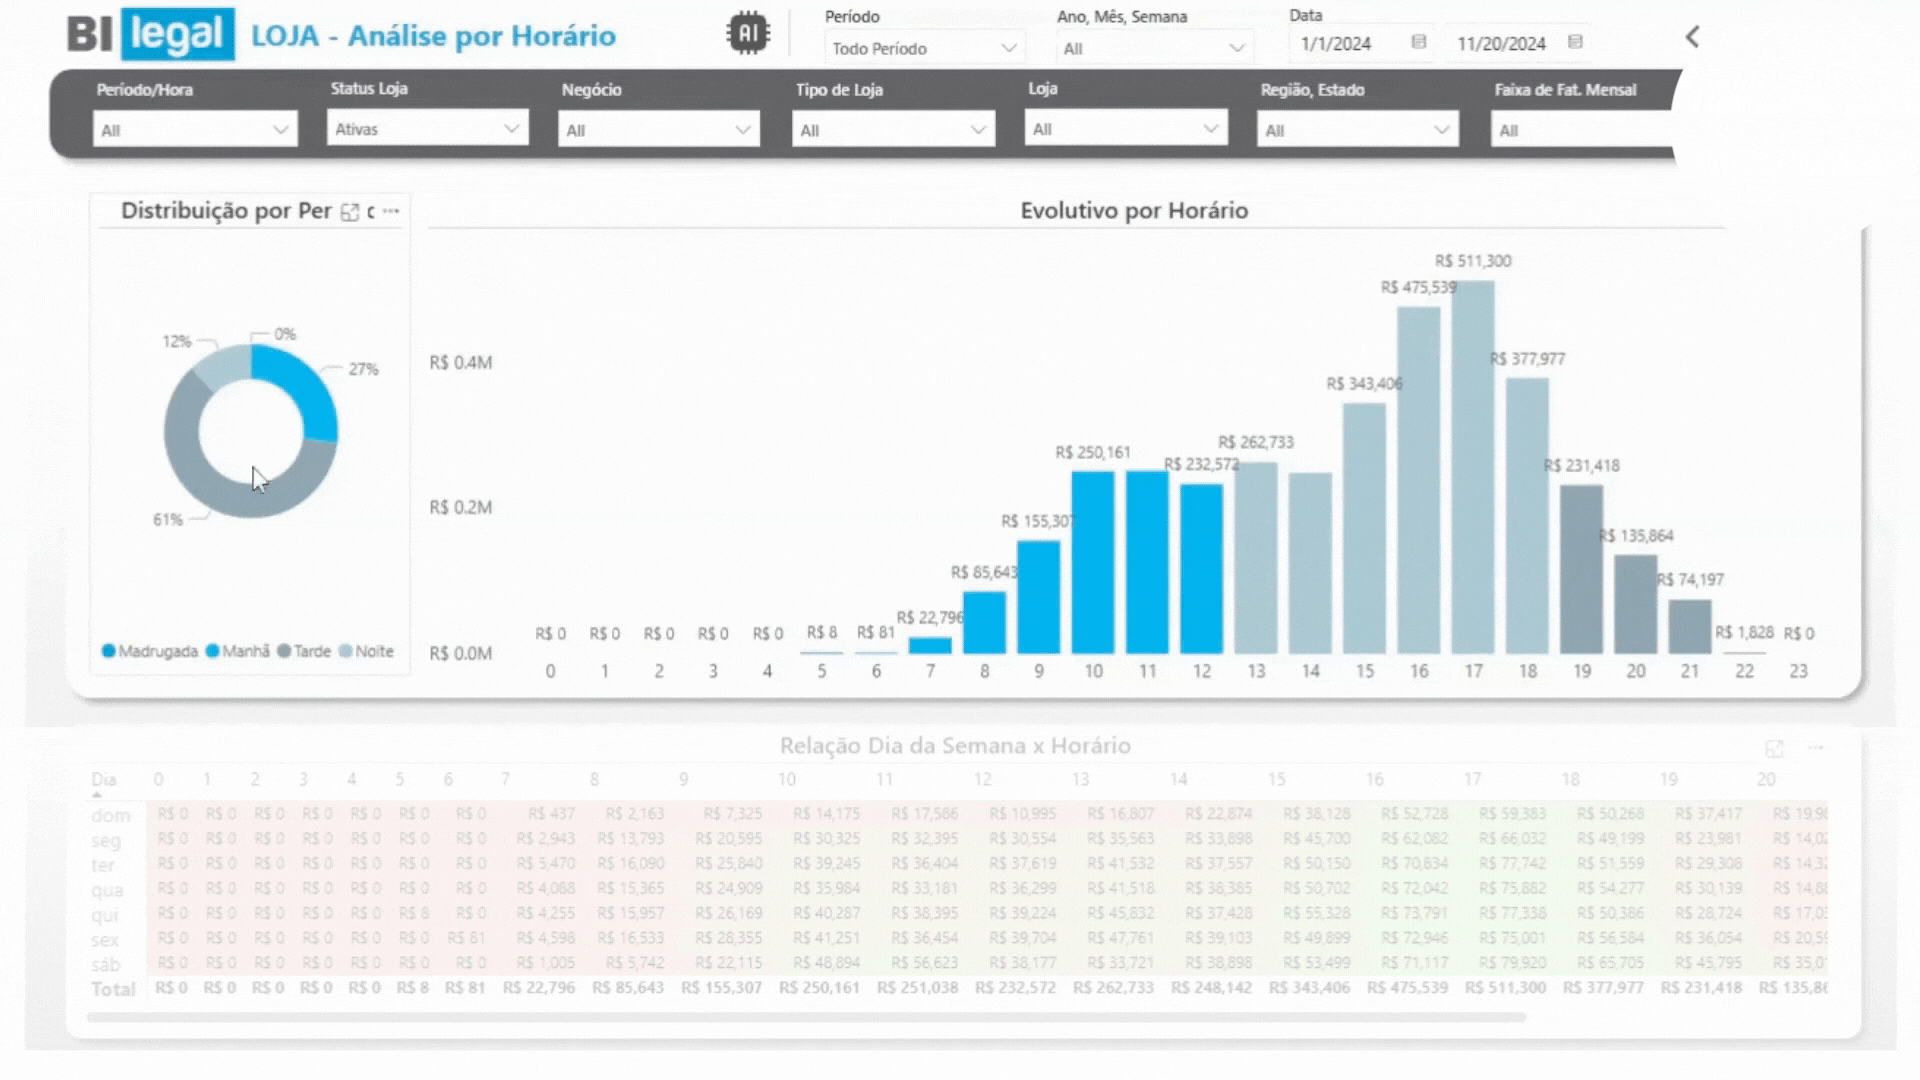Open more options for Relação table
Image resolution: width=1920 pixels, height=1080 pixels.
[1816, 748]
